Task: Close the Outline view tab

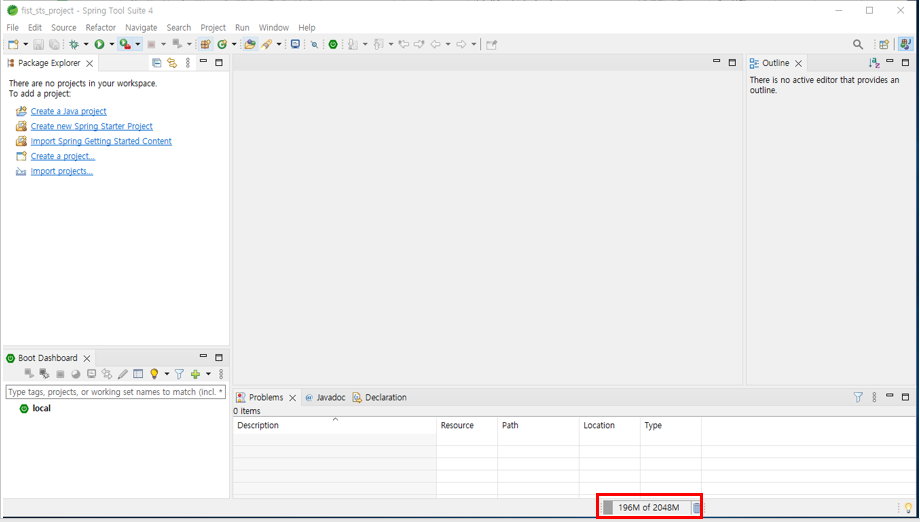Action: [798, 63]
